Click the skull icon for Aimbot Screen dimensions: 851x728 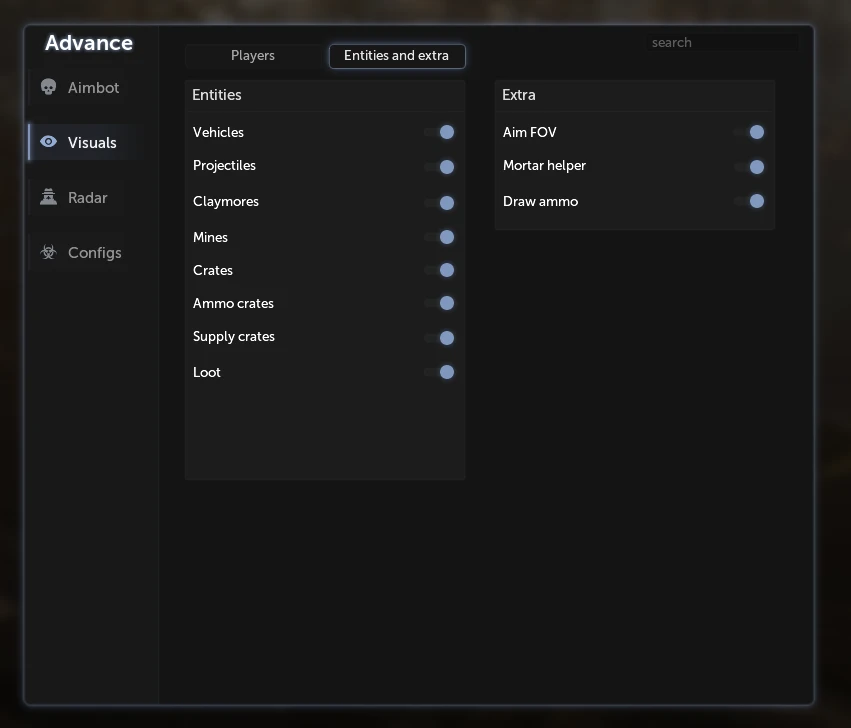coord(48,87)
